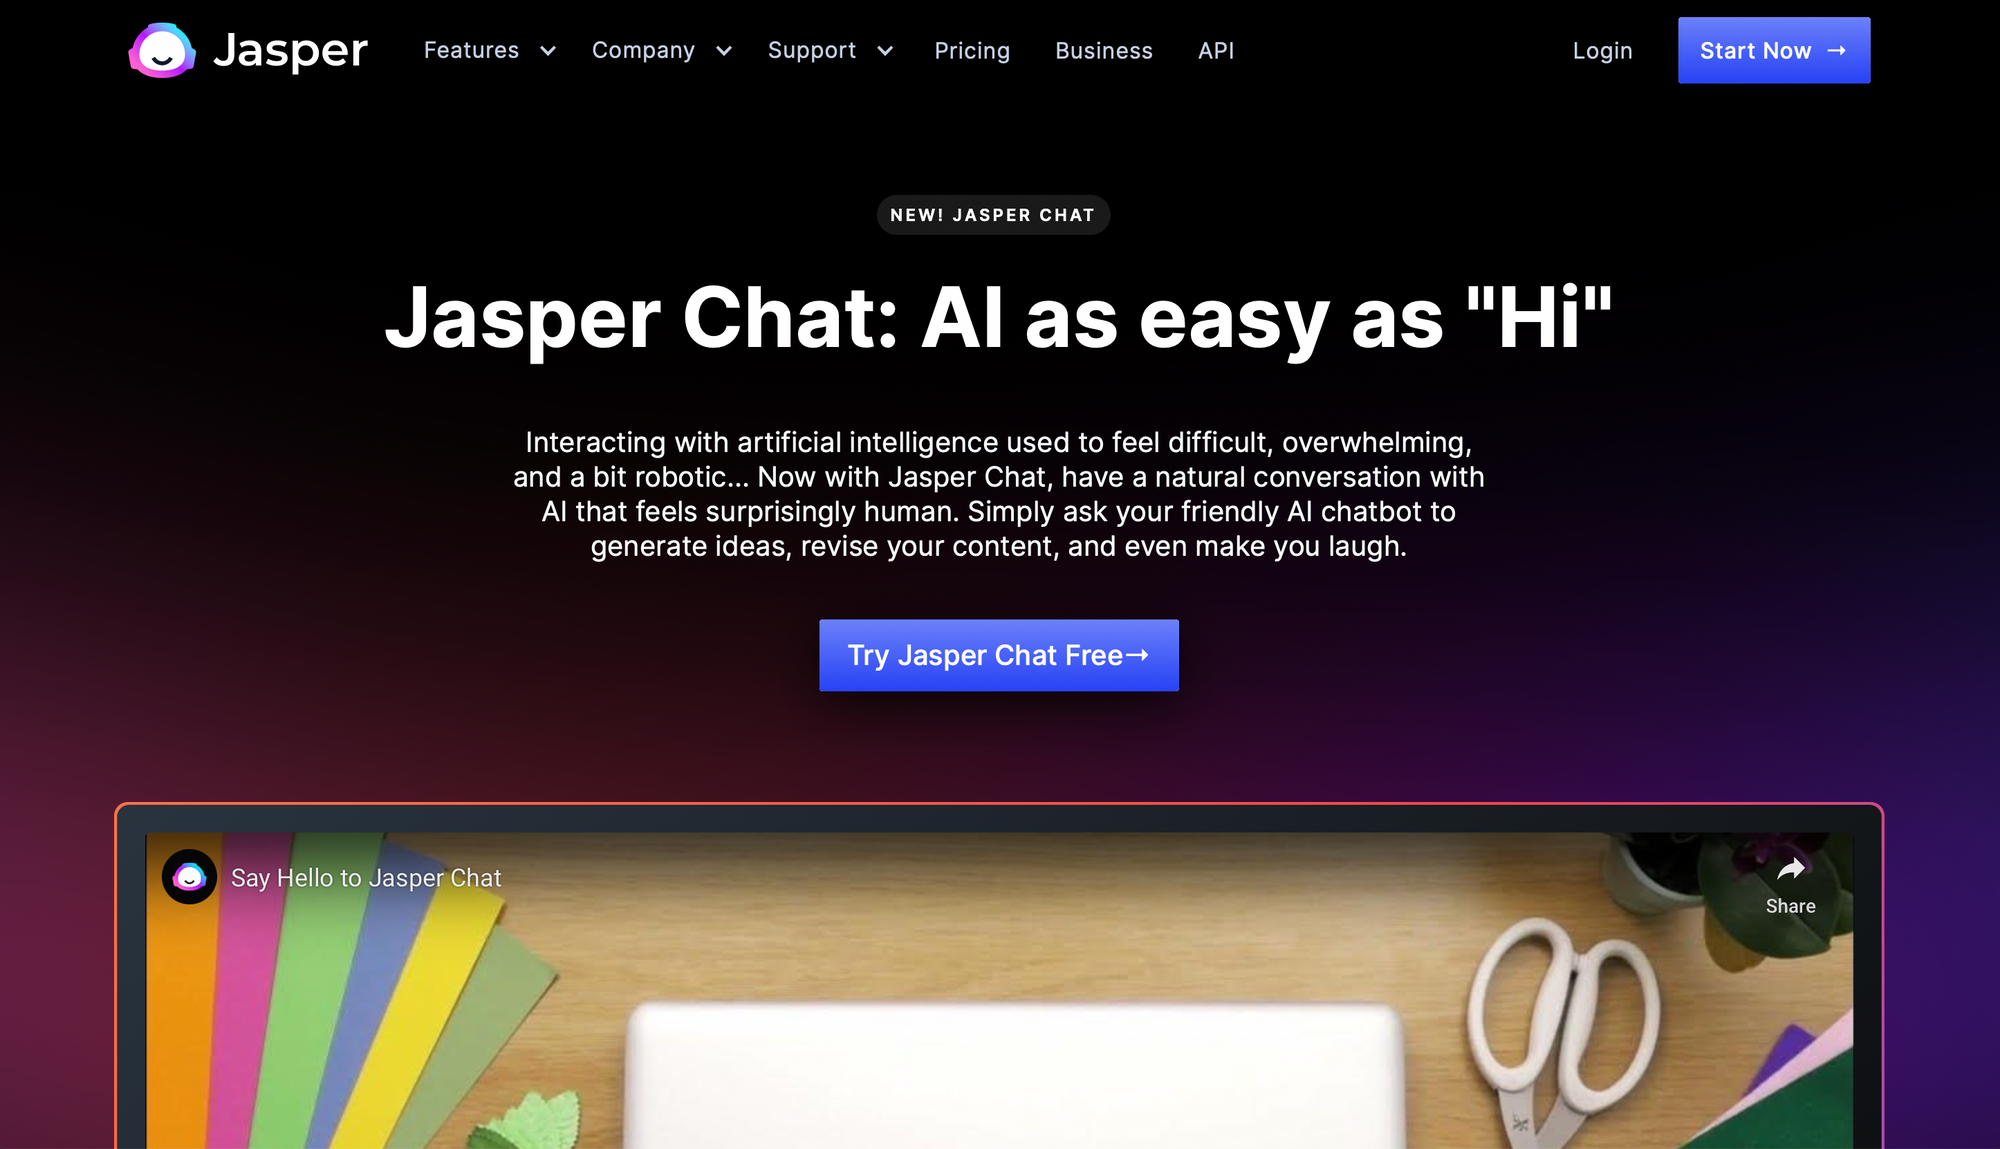Click the Share icon on video
2000x1149 pixels.
point(1790,869)
